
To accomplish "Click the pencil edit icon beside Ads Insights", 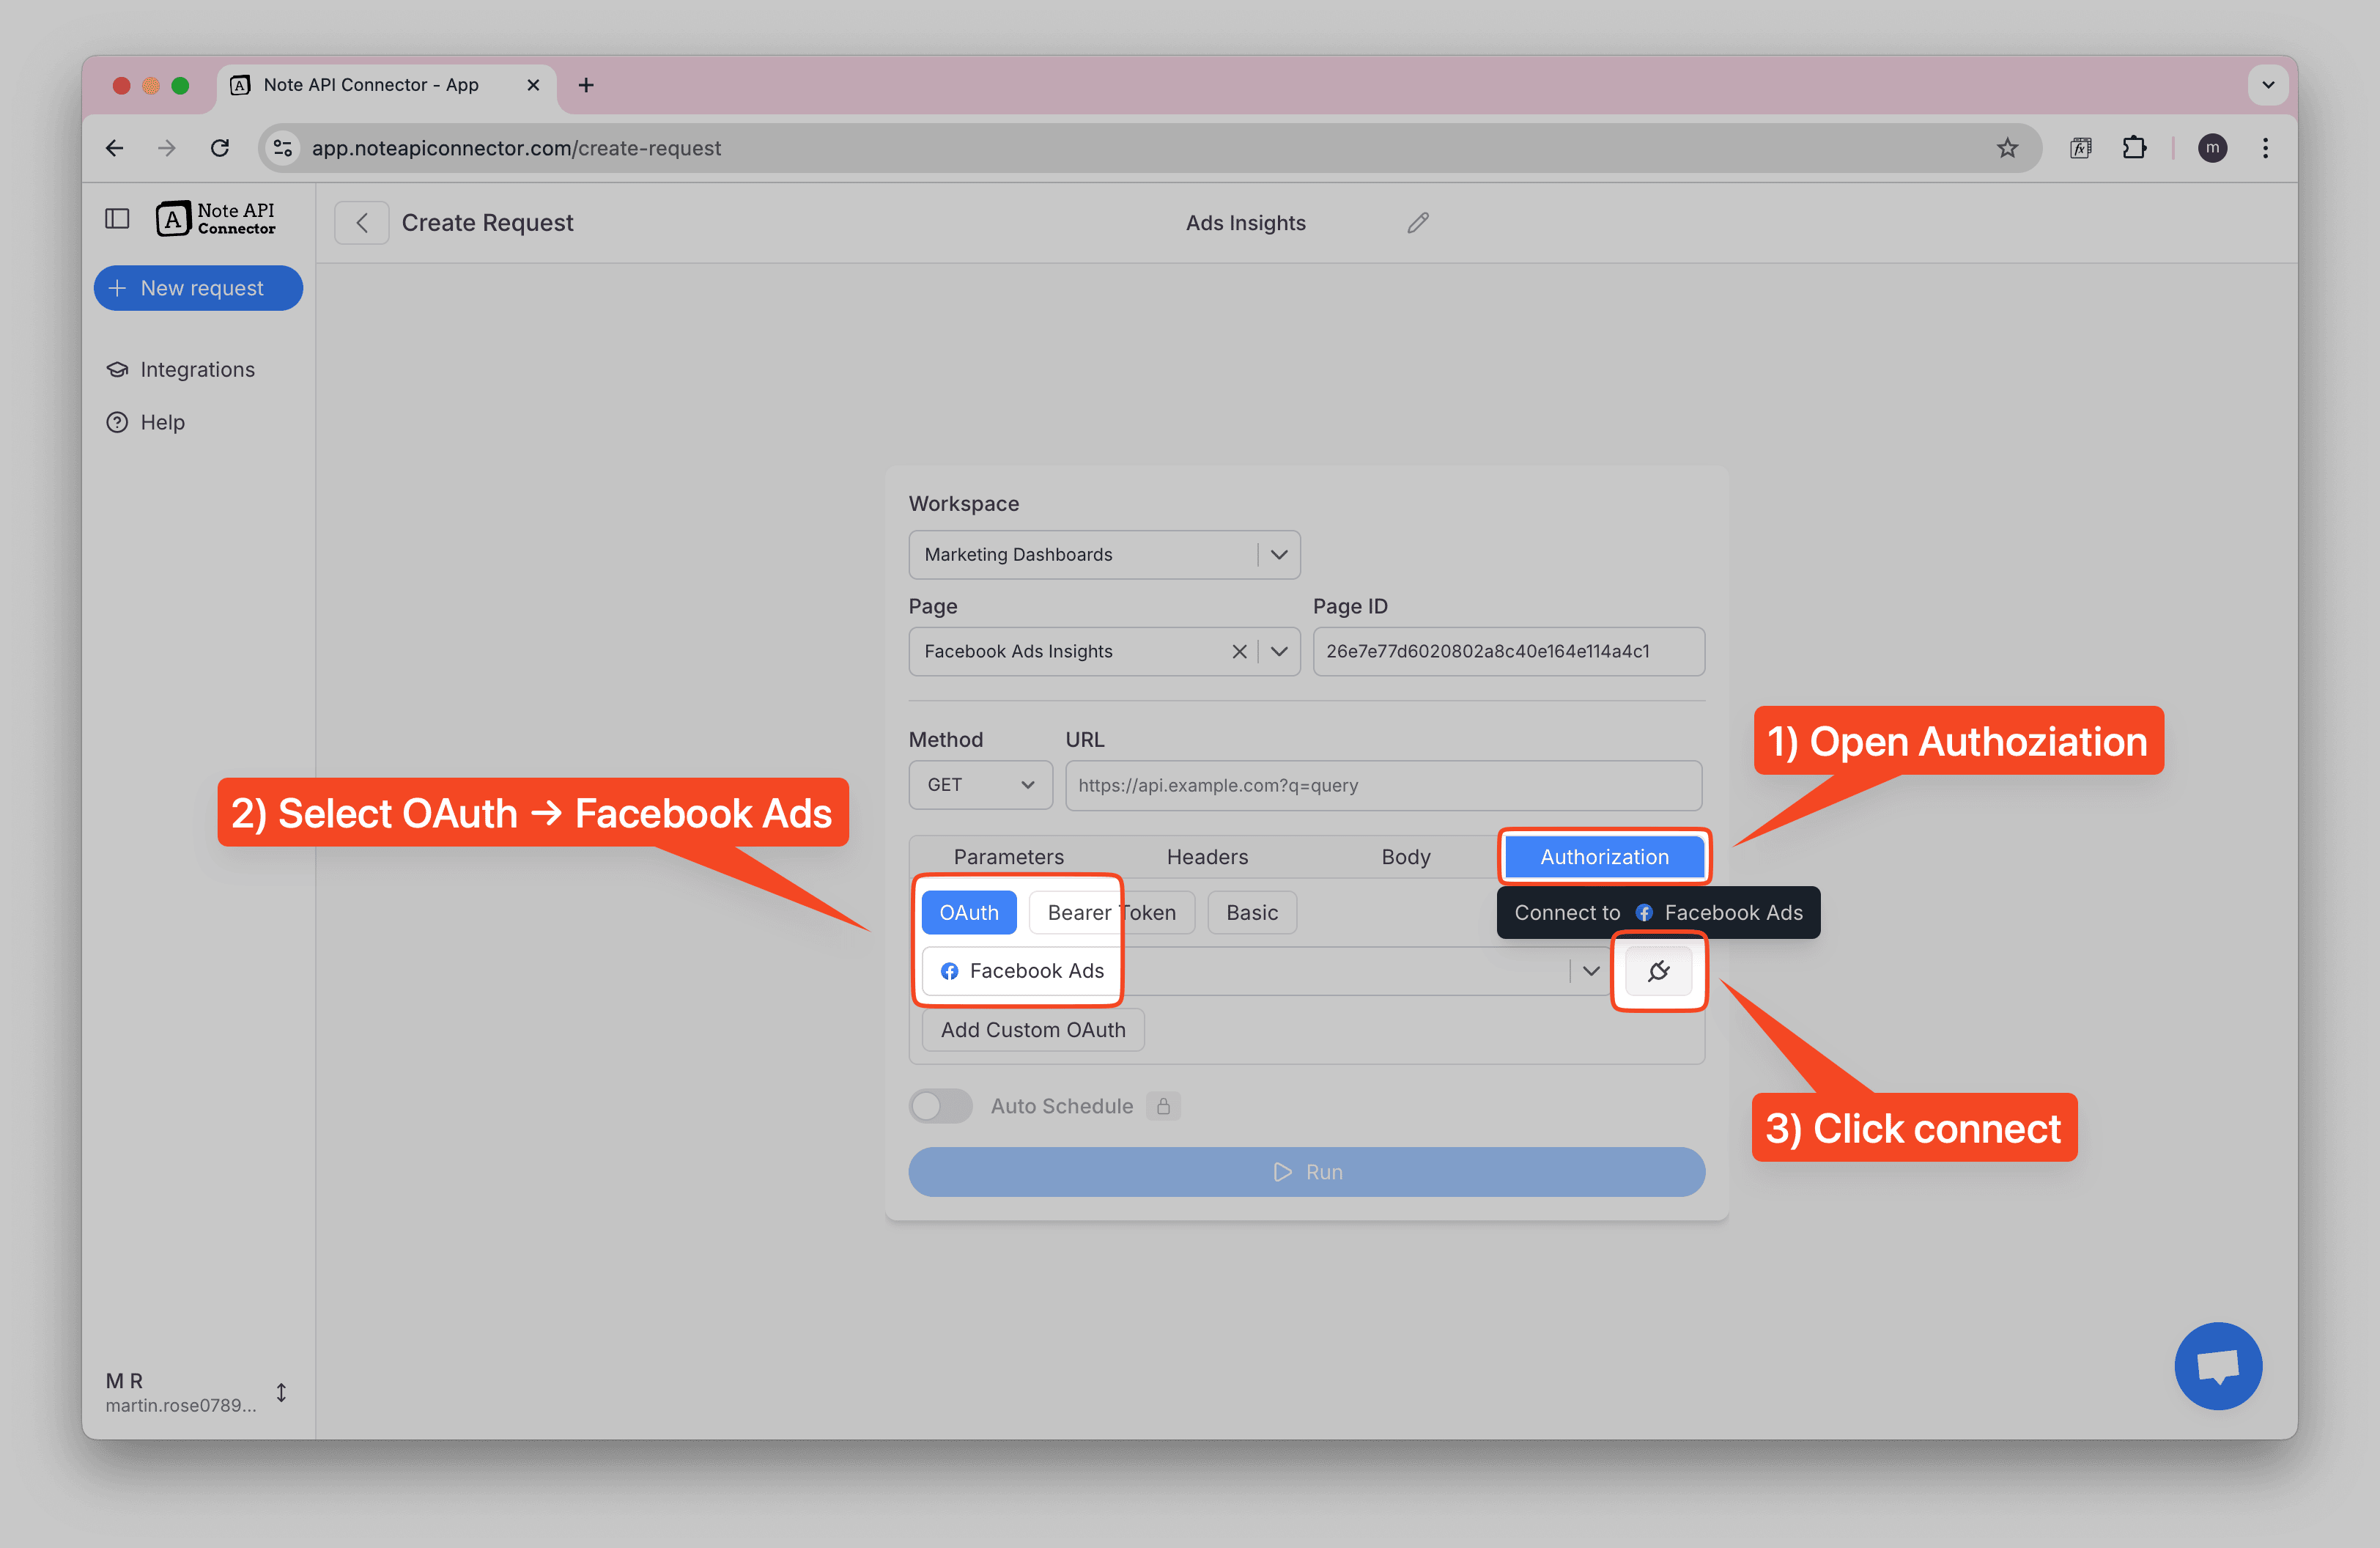I will pyautogui.click(x=1417, y=223).
